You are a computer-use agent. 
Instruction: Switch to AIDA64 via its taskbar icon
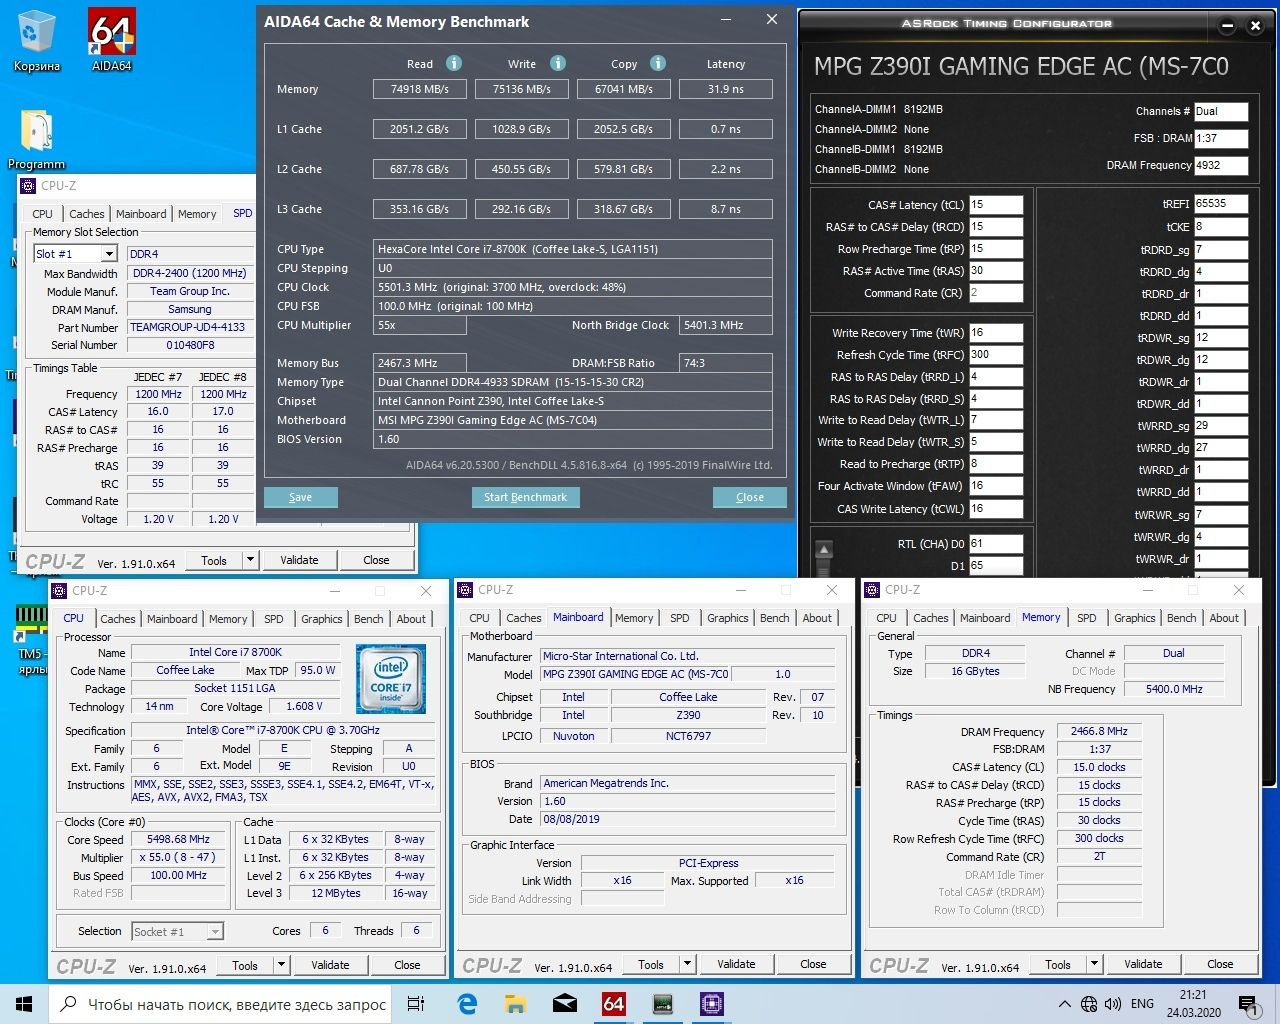tap(614, 1004)
